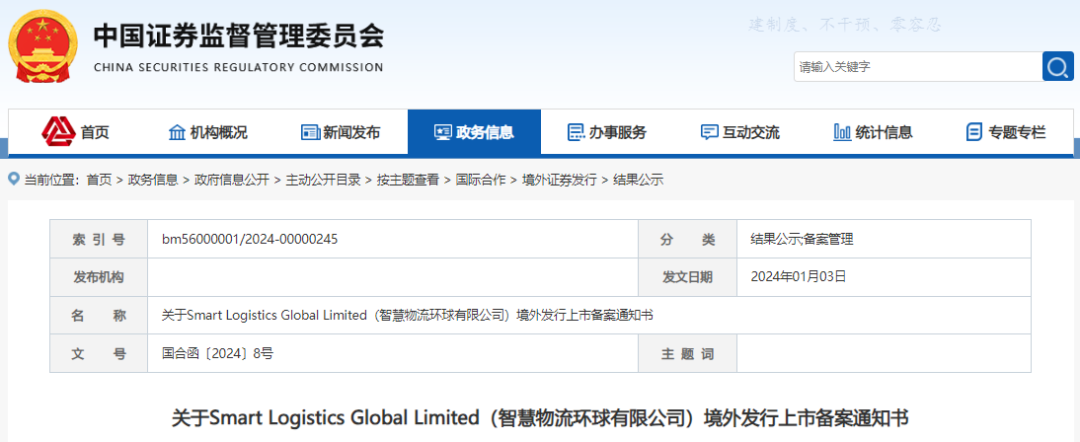This screenshot has height=442, width=1080.
Task: Click the 分类 label cell
Action: click(x=687, y=239)
